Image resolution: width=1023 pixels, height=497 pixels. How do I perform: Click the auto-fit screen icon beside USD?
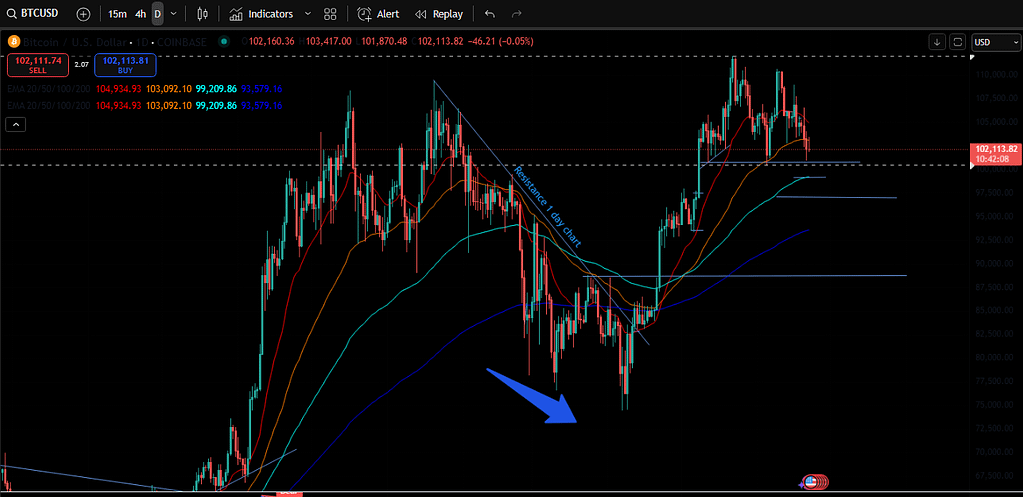point(958,42)
